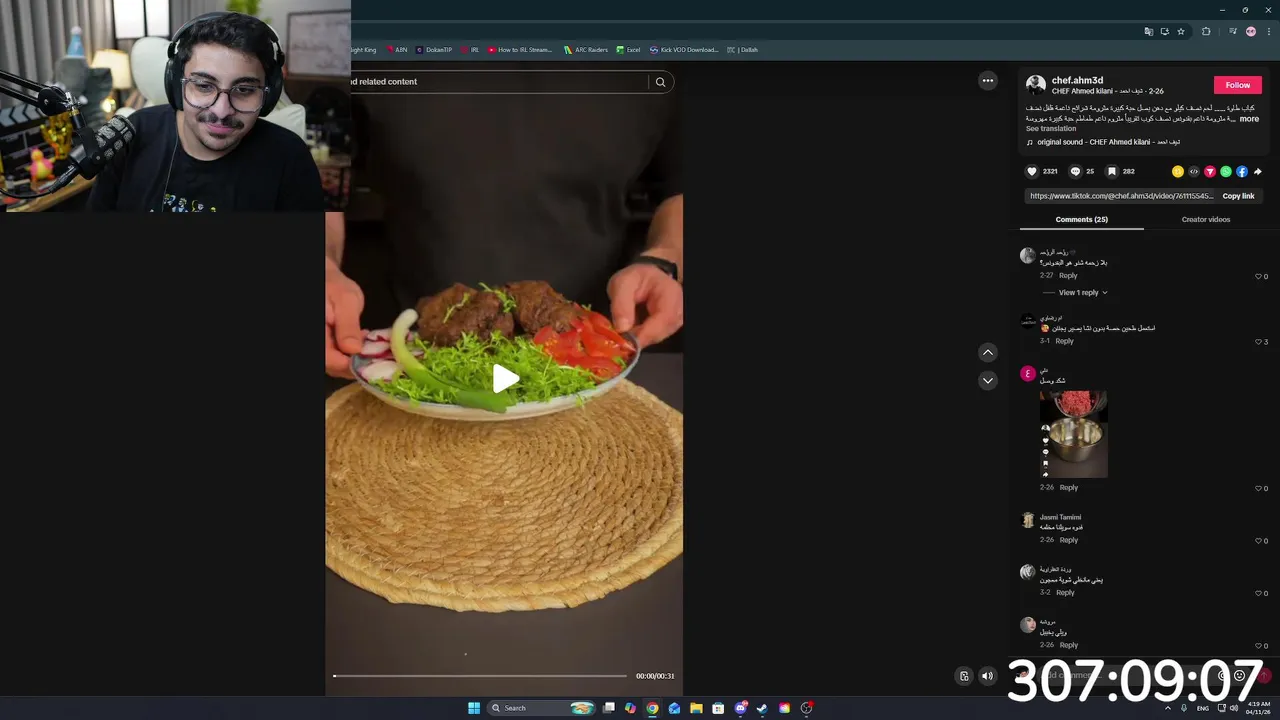Like the comment with attached image
This screenshot has width=1280, height=720.
pos(1259,489)
